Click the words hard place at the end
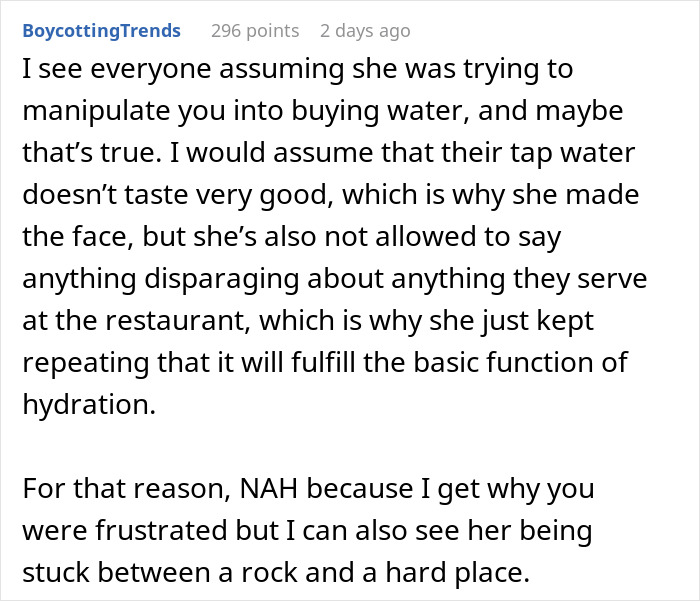This screenshot has height=601, width=700. point(470,574)
